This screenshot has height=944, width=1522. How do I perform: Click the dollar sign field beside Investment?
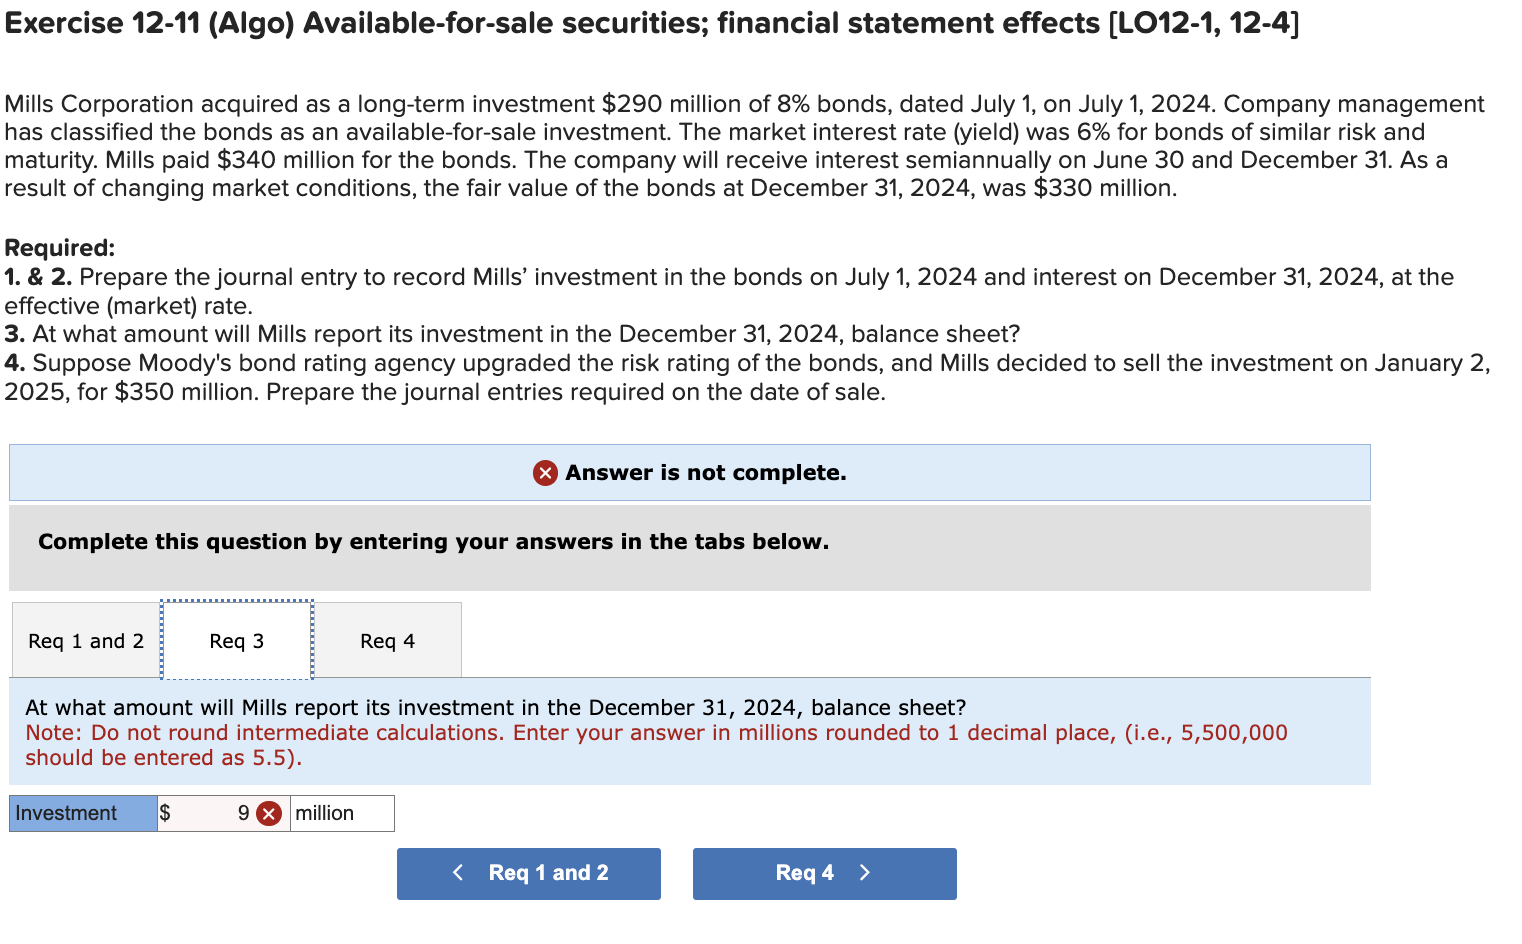click(x=168, y=813)
